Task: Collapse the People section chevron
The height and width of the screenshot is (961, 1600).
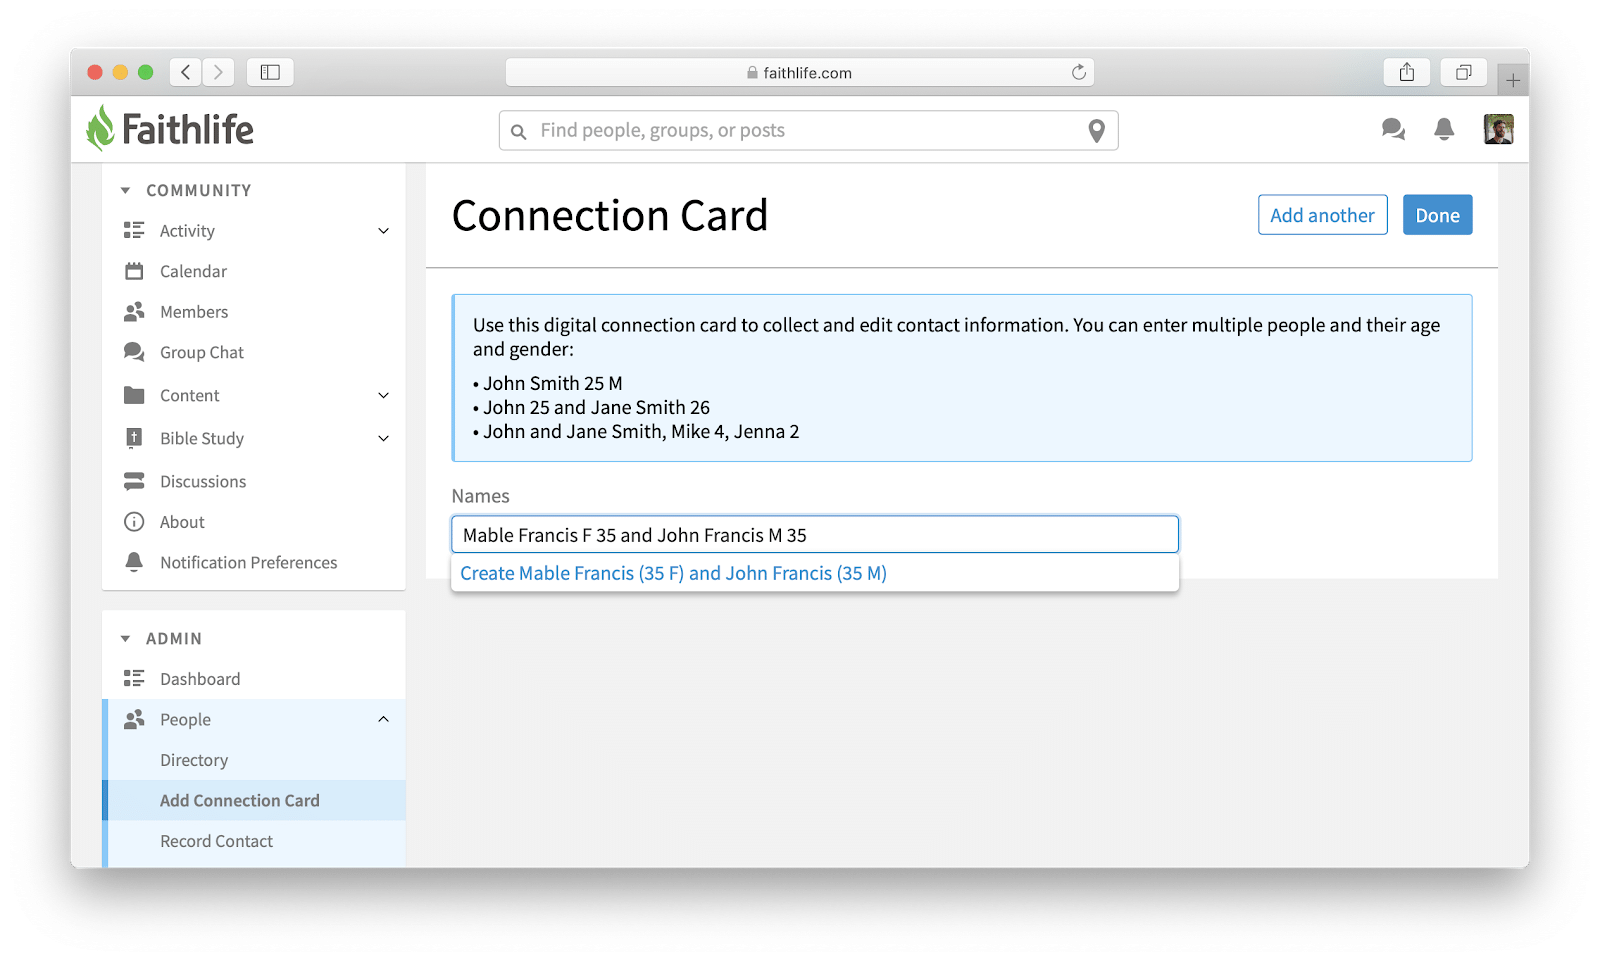Action: tap(383, 719)
